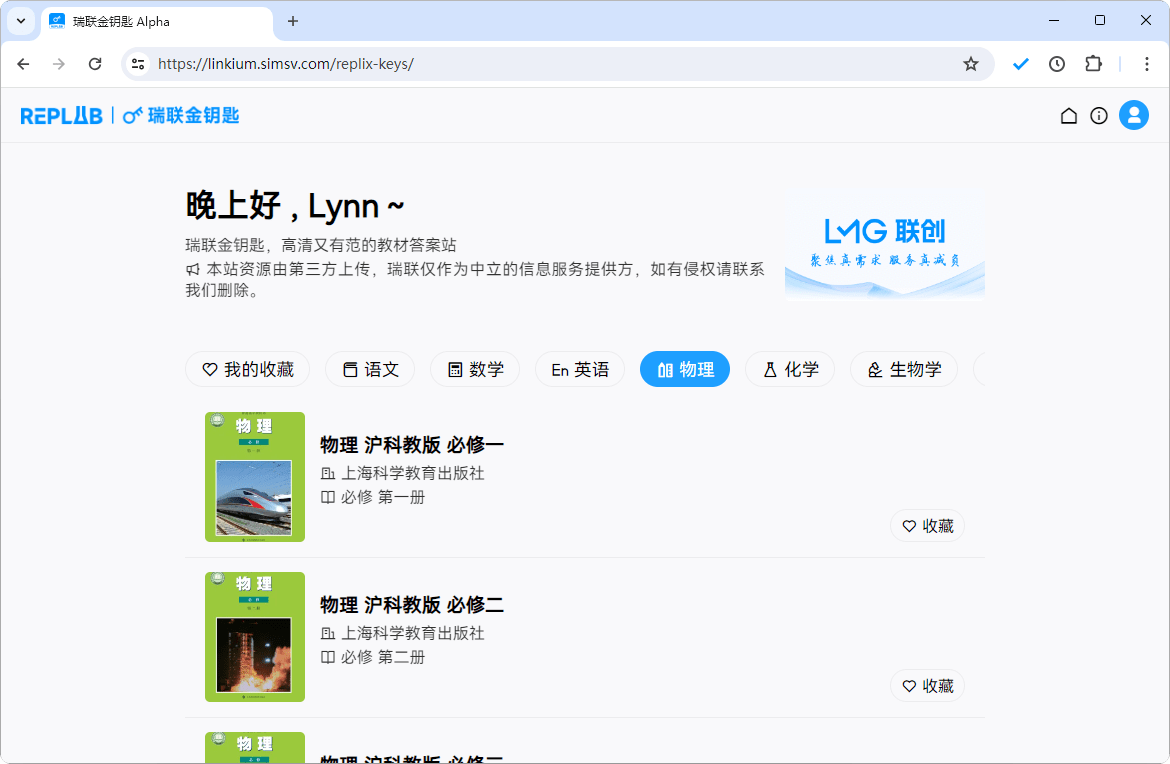Open a new browser tab
Viewport: 1170px width, 764px height.
coord(292,22)
